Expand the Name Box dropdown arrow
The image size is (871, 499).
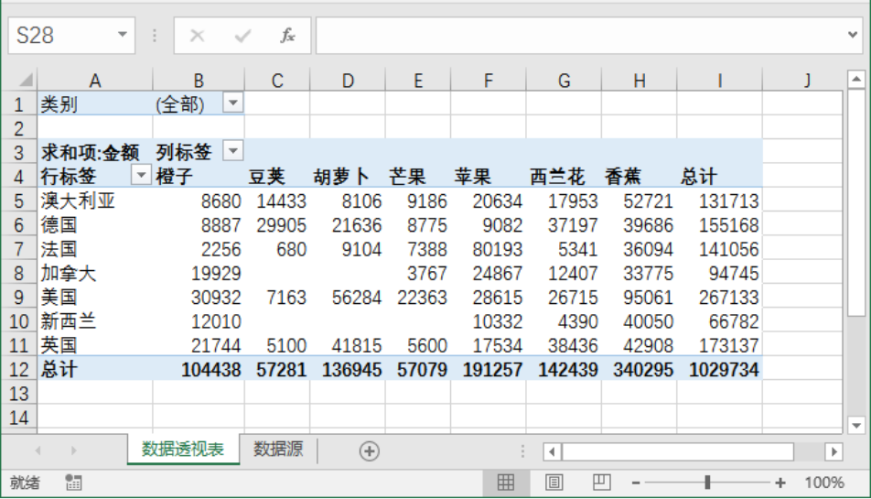(122, 34)
